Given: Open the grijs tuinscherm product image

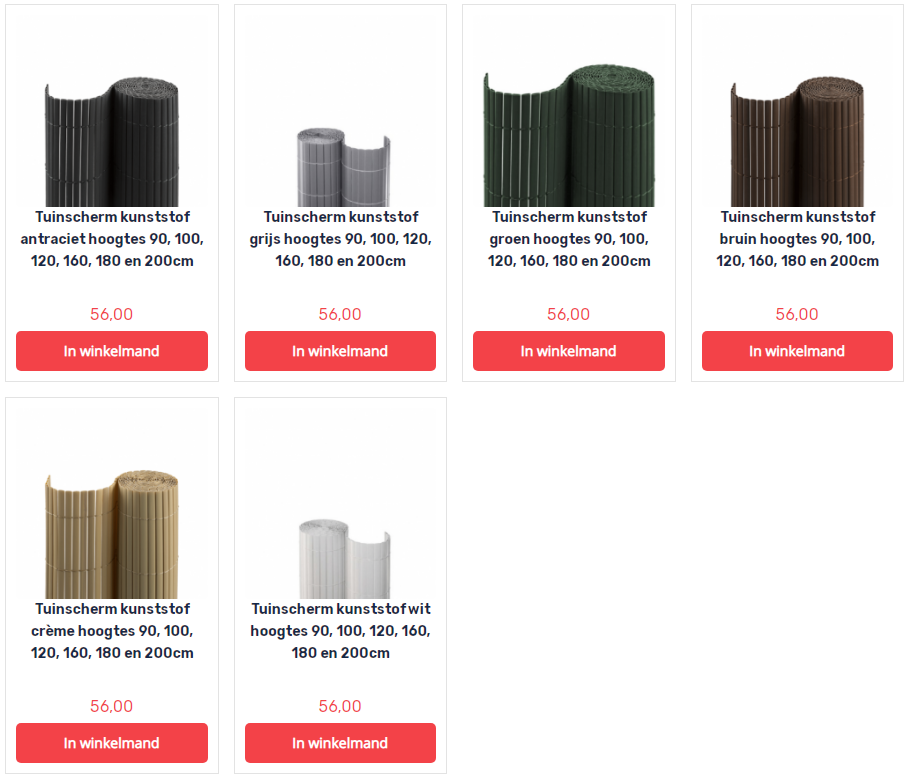Looking at the screenshot, I should [x=341, y=111].
